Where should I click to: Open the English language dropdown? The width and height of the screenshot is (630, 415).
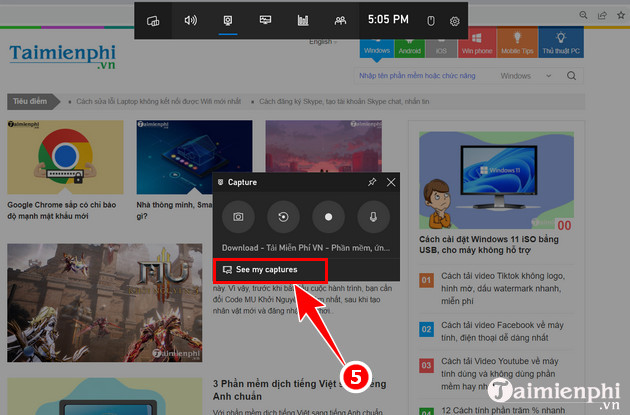pos(323,42)
